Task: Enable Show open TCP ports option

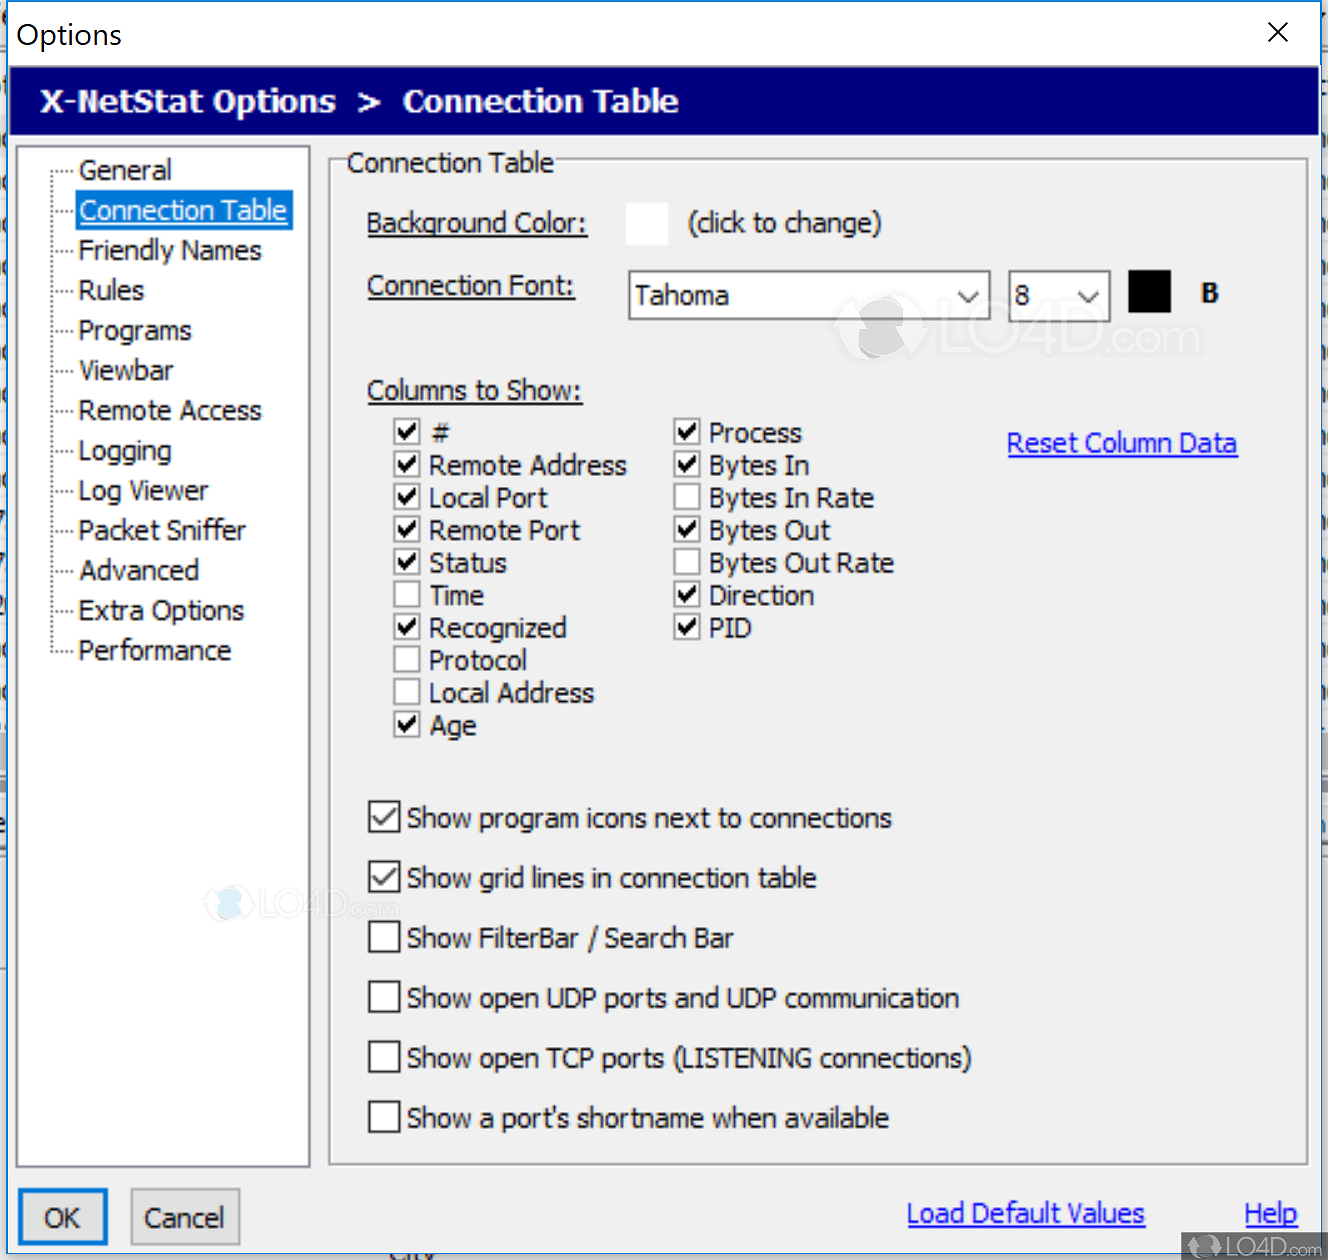Action: [383, 1057]
